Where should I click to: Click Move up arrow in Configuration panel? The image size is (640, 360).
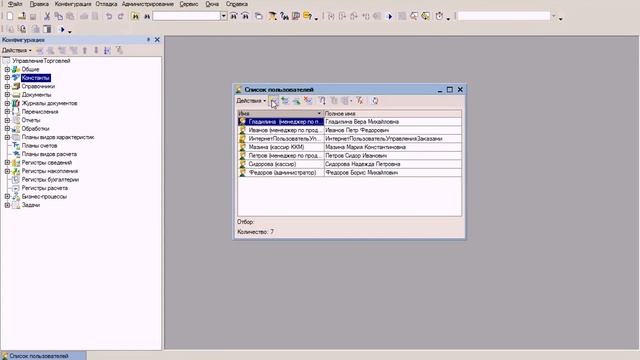[x=85, y=51]
